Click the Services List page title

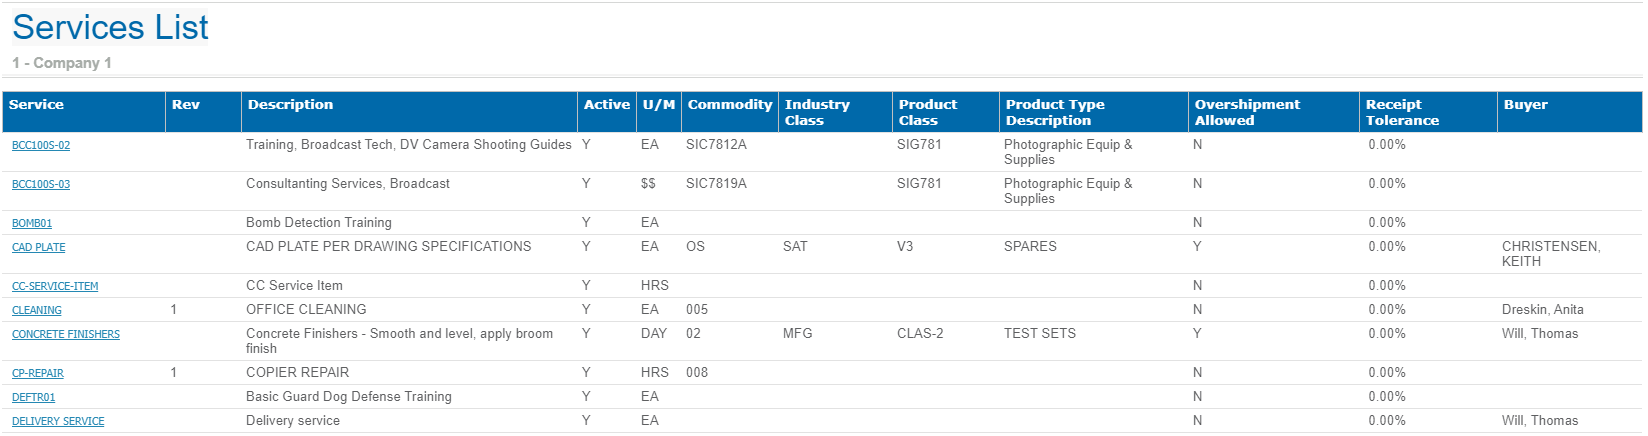pos(110,28)
